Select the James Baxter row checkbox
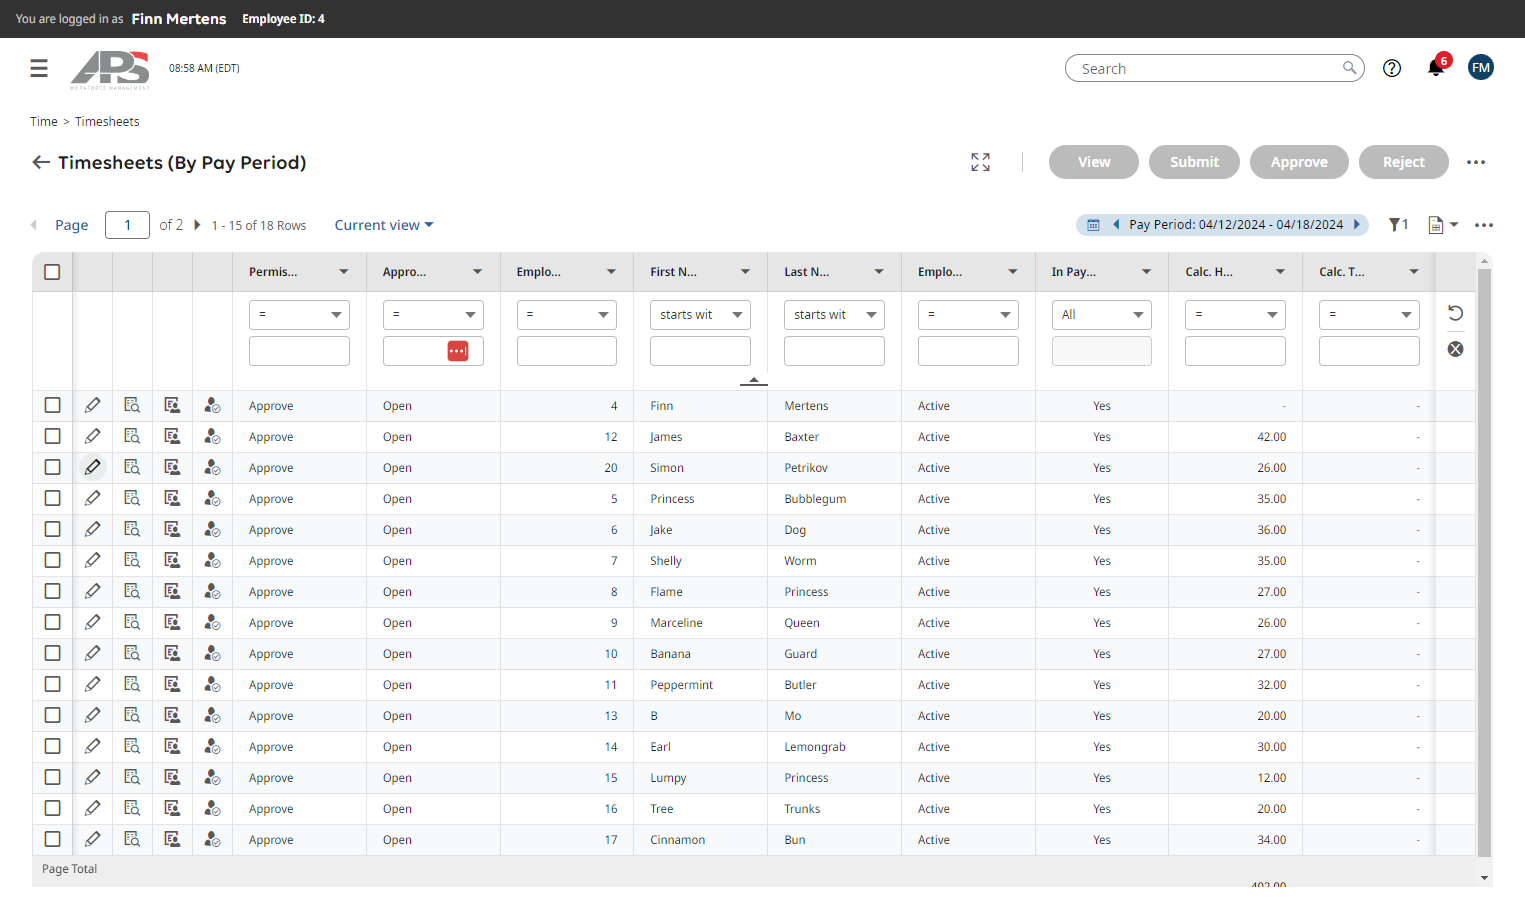The width and height of the screenshot is (1525, 919). [52, 436]
